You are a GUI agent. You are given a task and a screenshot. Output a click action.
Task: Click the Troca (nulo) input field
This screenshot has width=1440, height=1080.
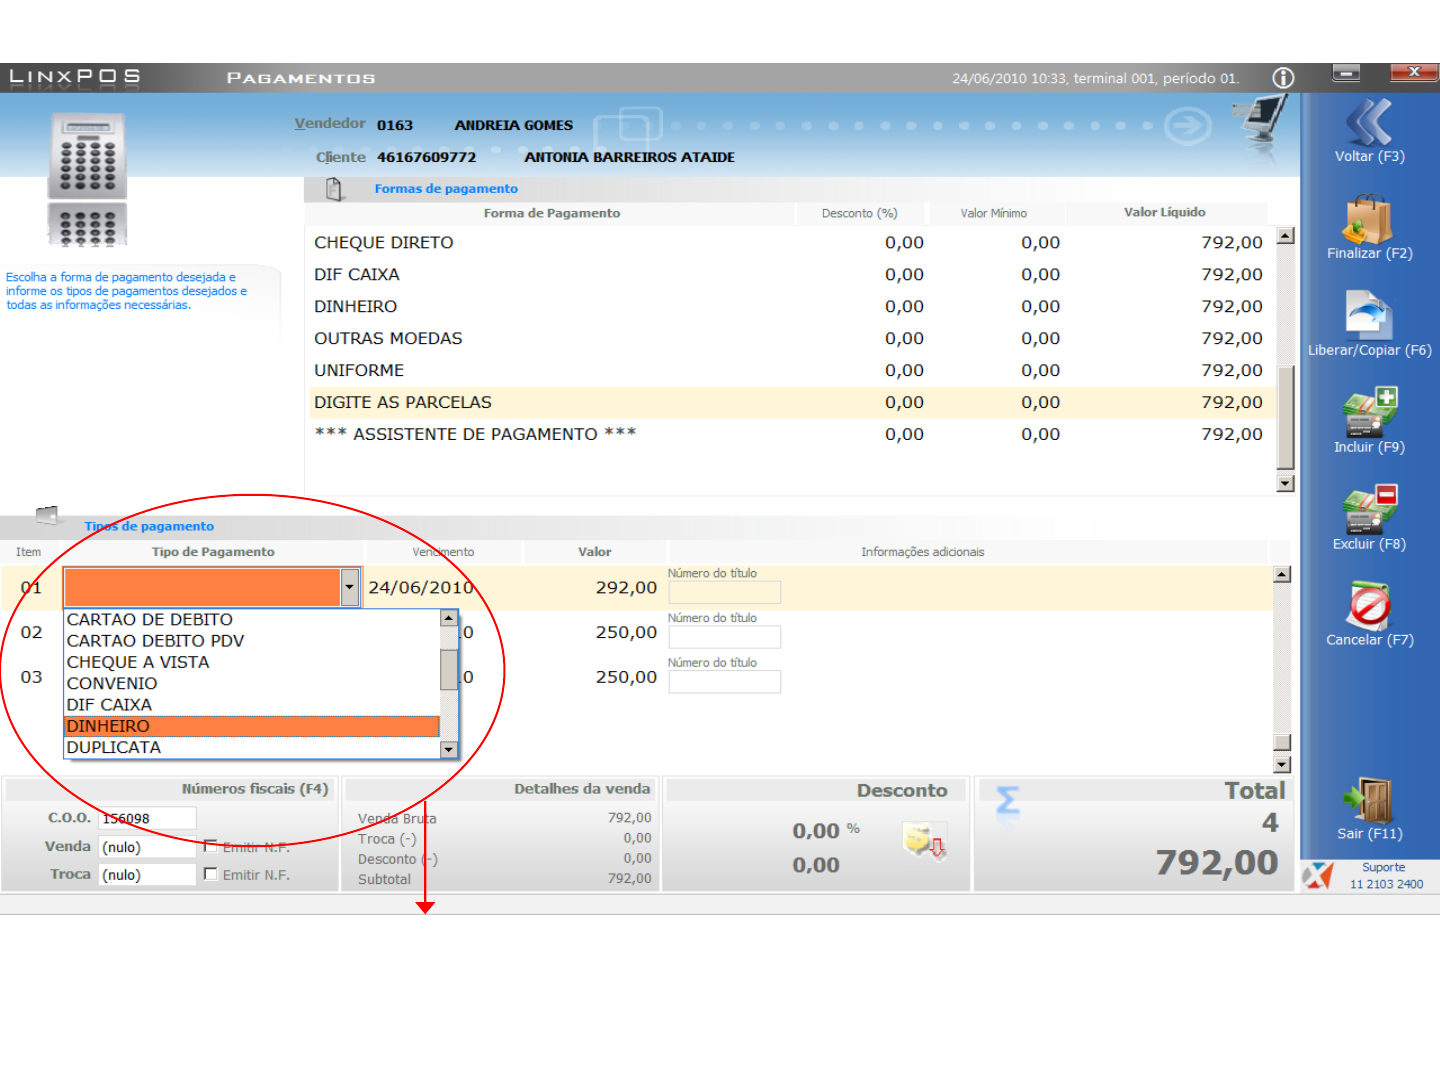click(147, 874)
